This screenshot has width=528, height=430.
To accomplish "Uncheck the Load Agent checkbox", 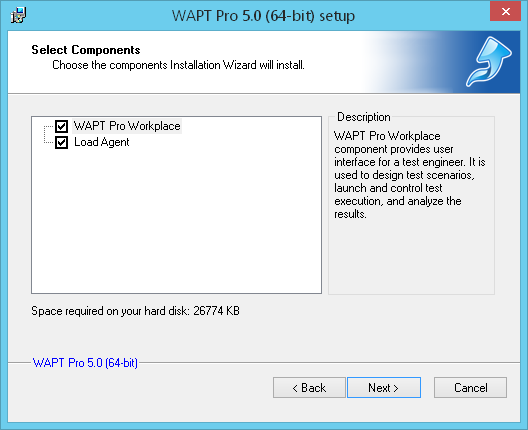I will pyautogui.click(x=62, y=142).
